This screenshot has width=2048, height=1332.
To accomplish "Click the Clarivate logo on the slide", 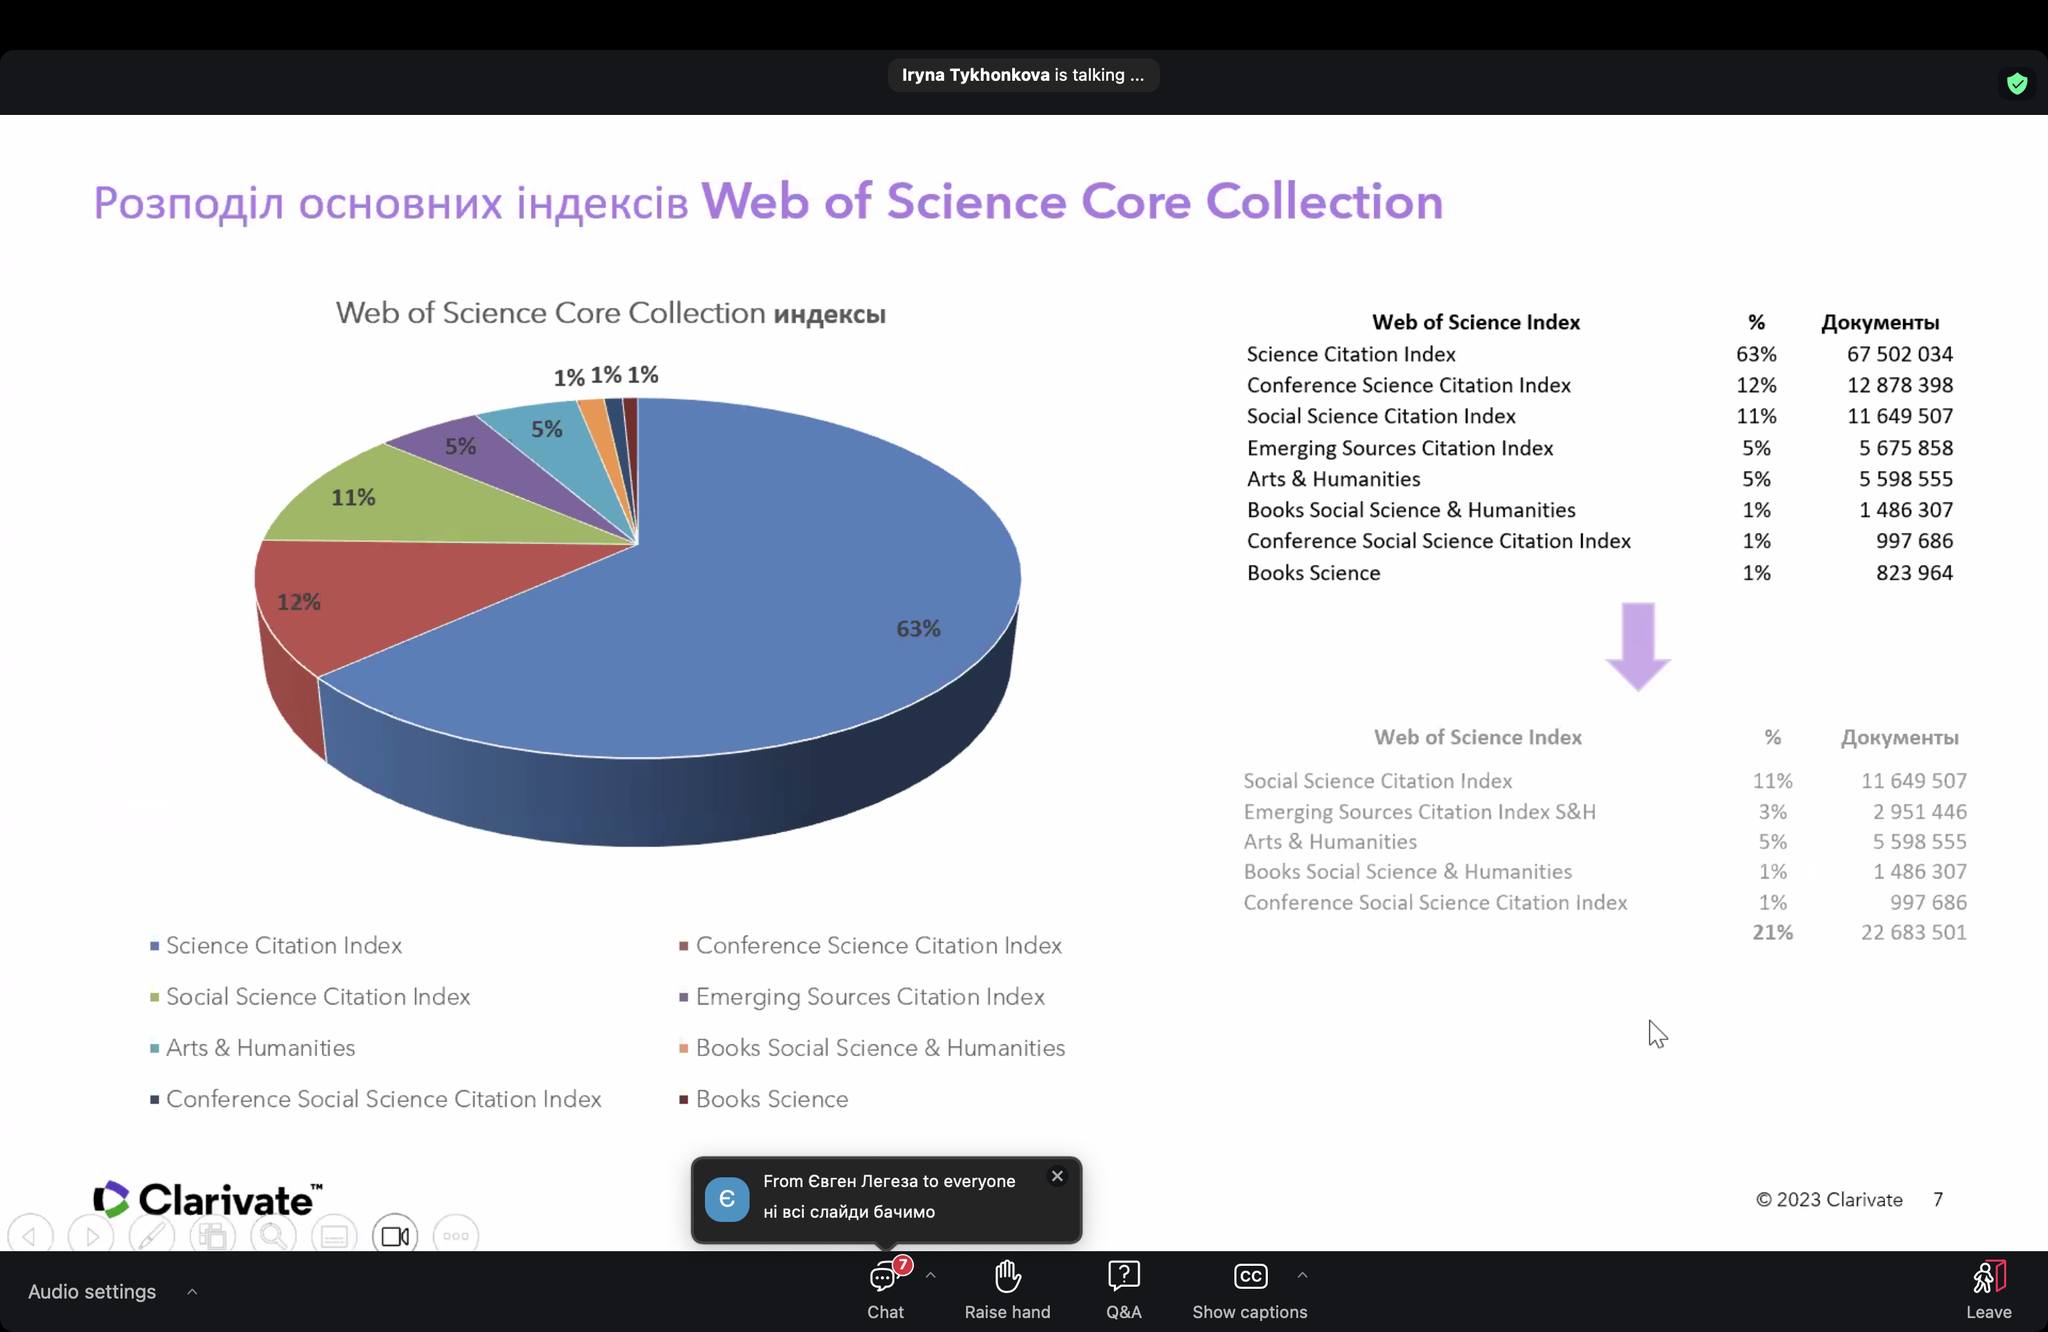I will click(208, 1199).
